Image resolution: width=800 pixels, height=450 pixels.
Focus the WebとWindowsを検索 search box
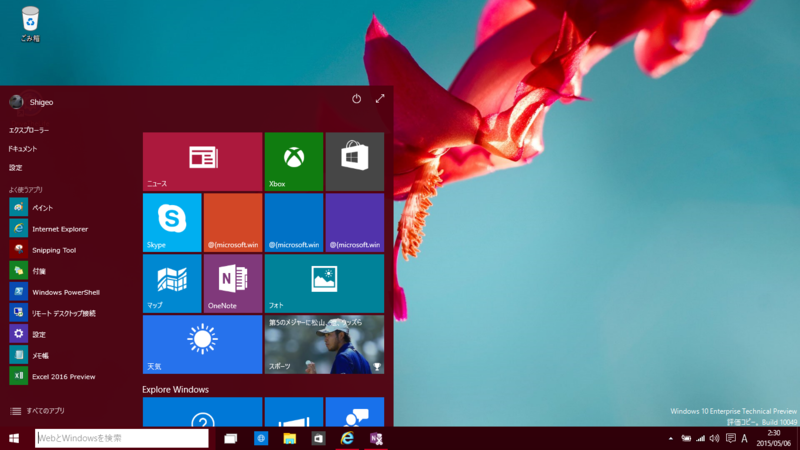pyautogui.click(x=121, y=438)
